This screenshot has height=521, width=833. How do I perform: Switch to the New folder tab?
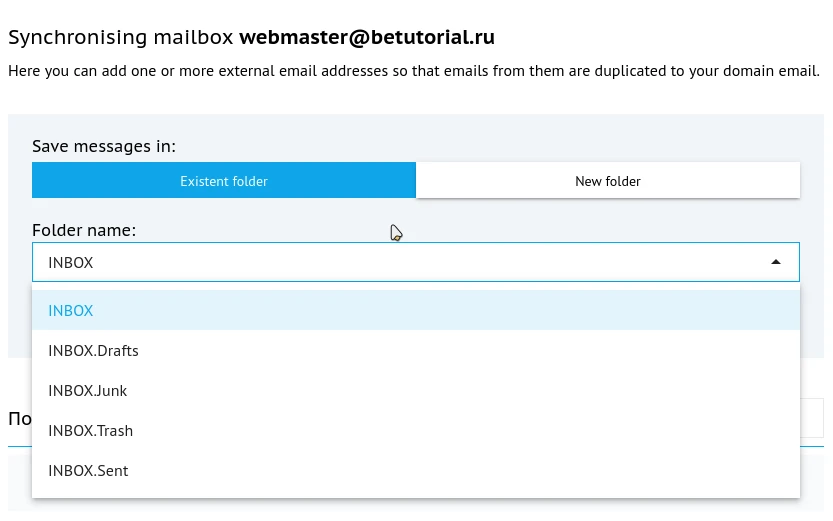608,181
